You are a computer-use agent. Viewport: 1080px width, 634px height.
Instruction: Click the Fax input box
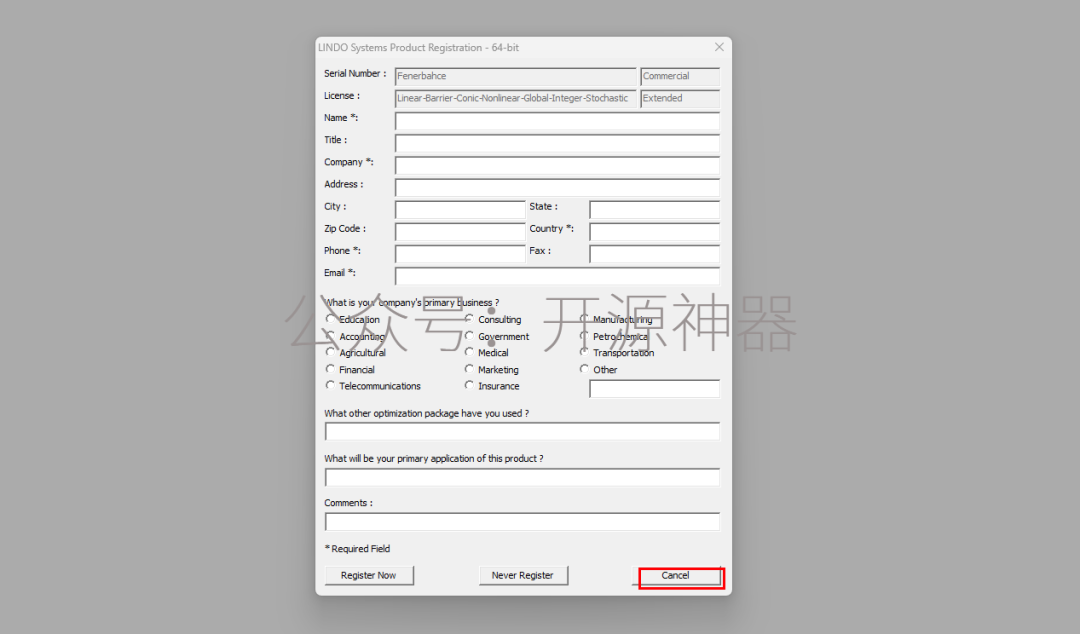(x=654, y=254)
